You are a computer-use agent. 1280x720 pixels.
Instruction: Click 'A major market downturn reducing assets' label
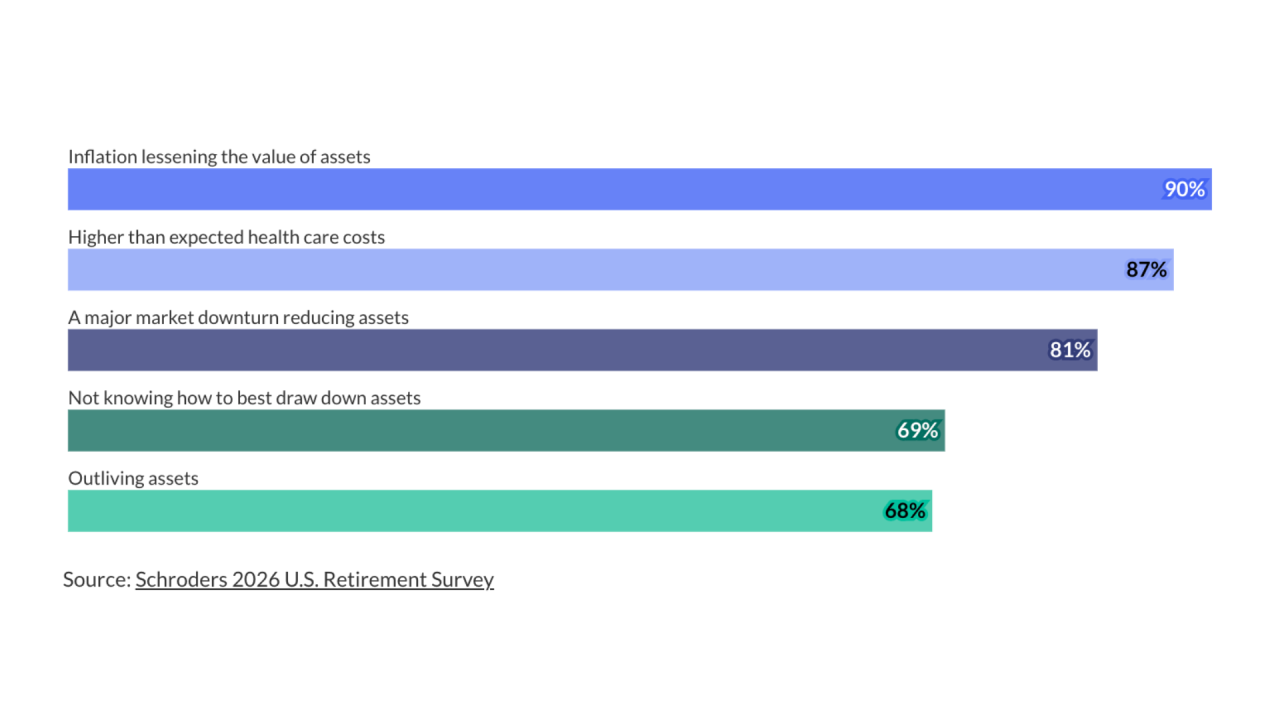tap(239, 317)
